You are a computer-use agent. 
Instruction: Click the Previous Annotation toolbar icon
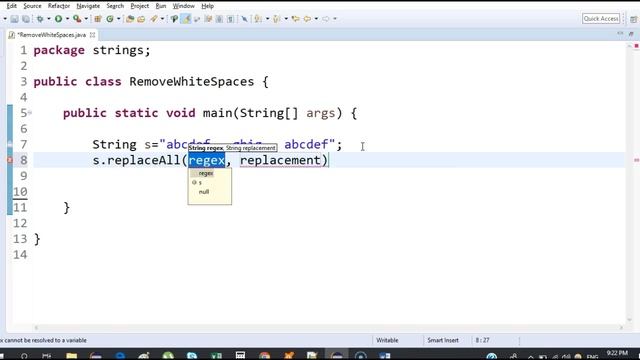tap(277, 19)
